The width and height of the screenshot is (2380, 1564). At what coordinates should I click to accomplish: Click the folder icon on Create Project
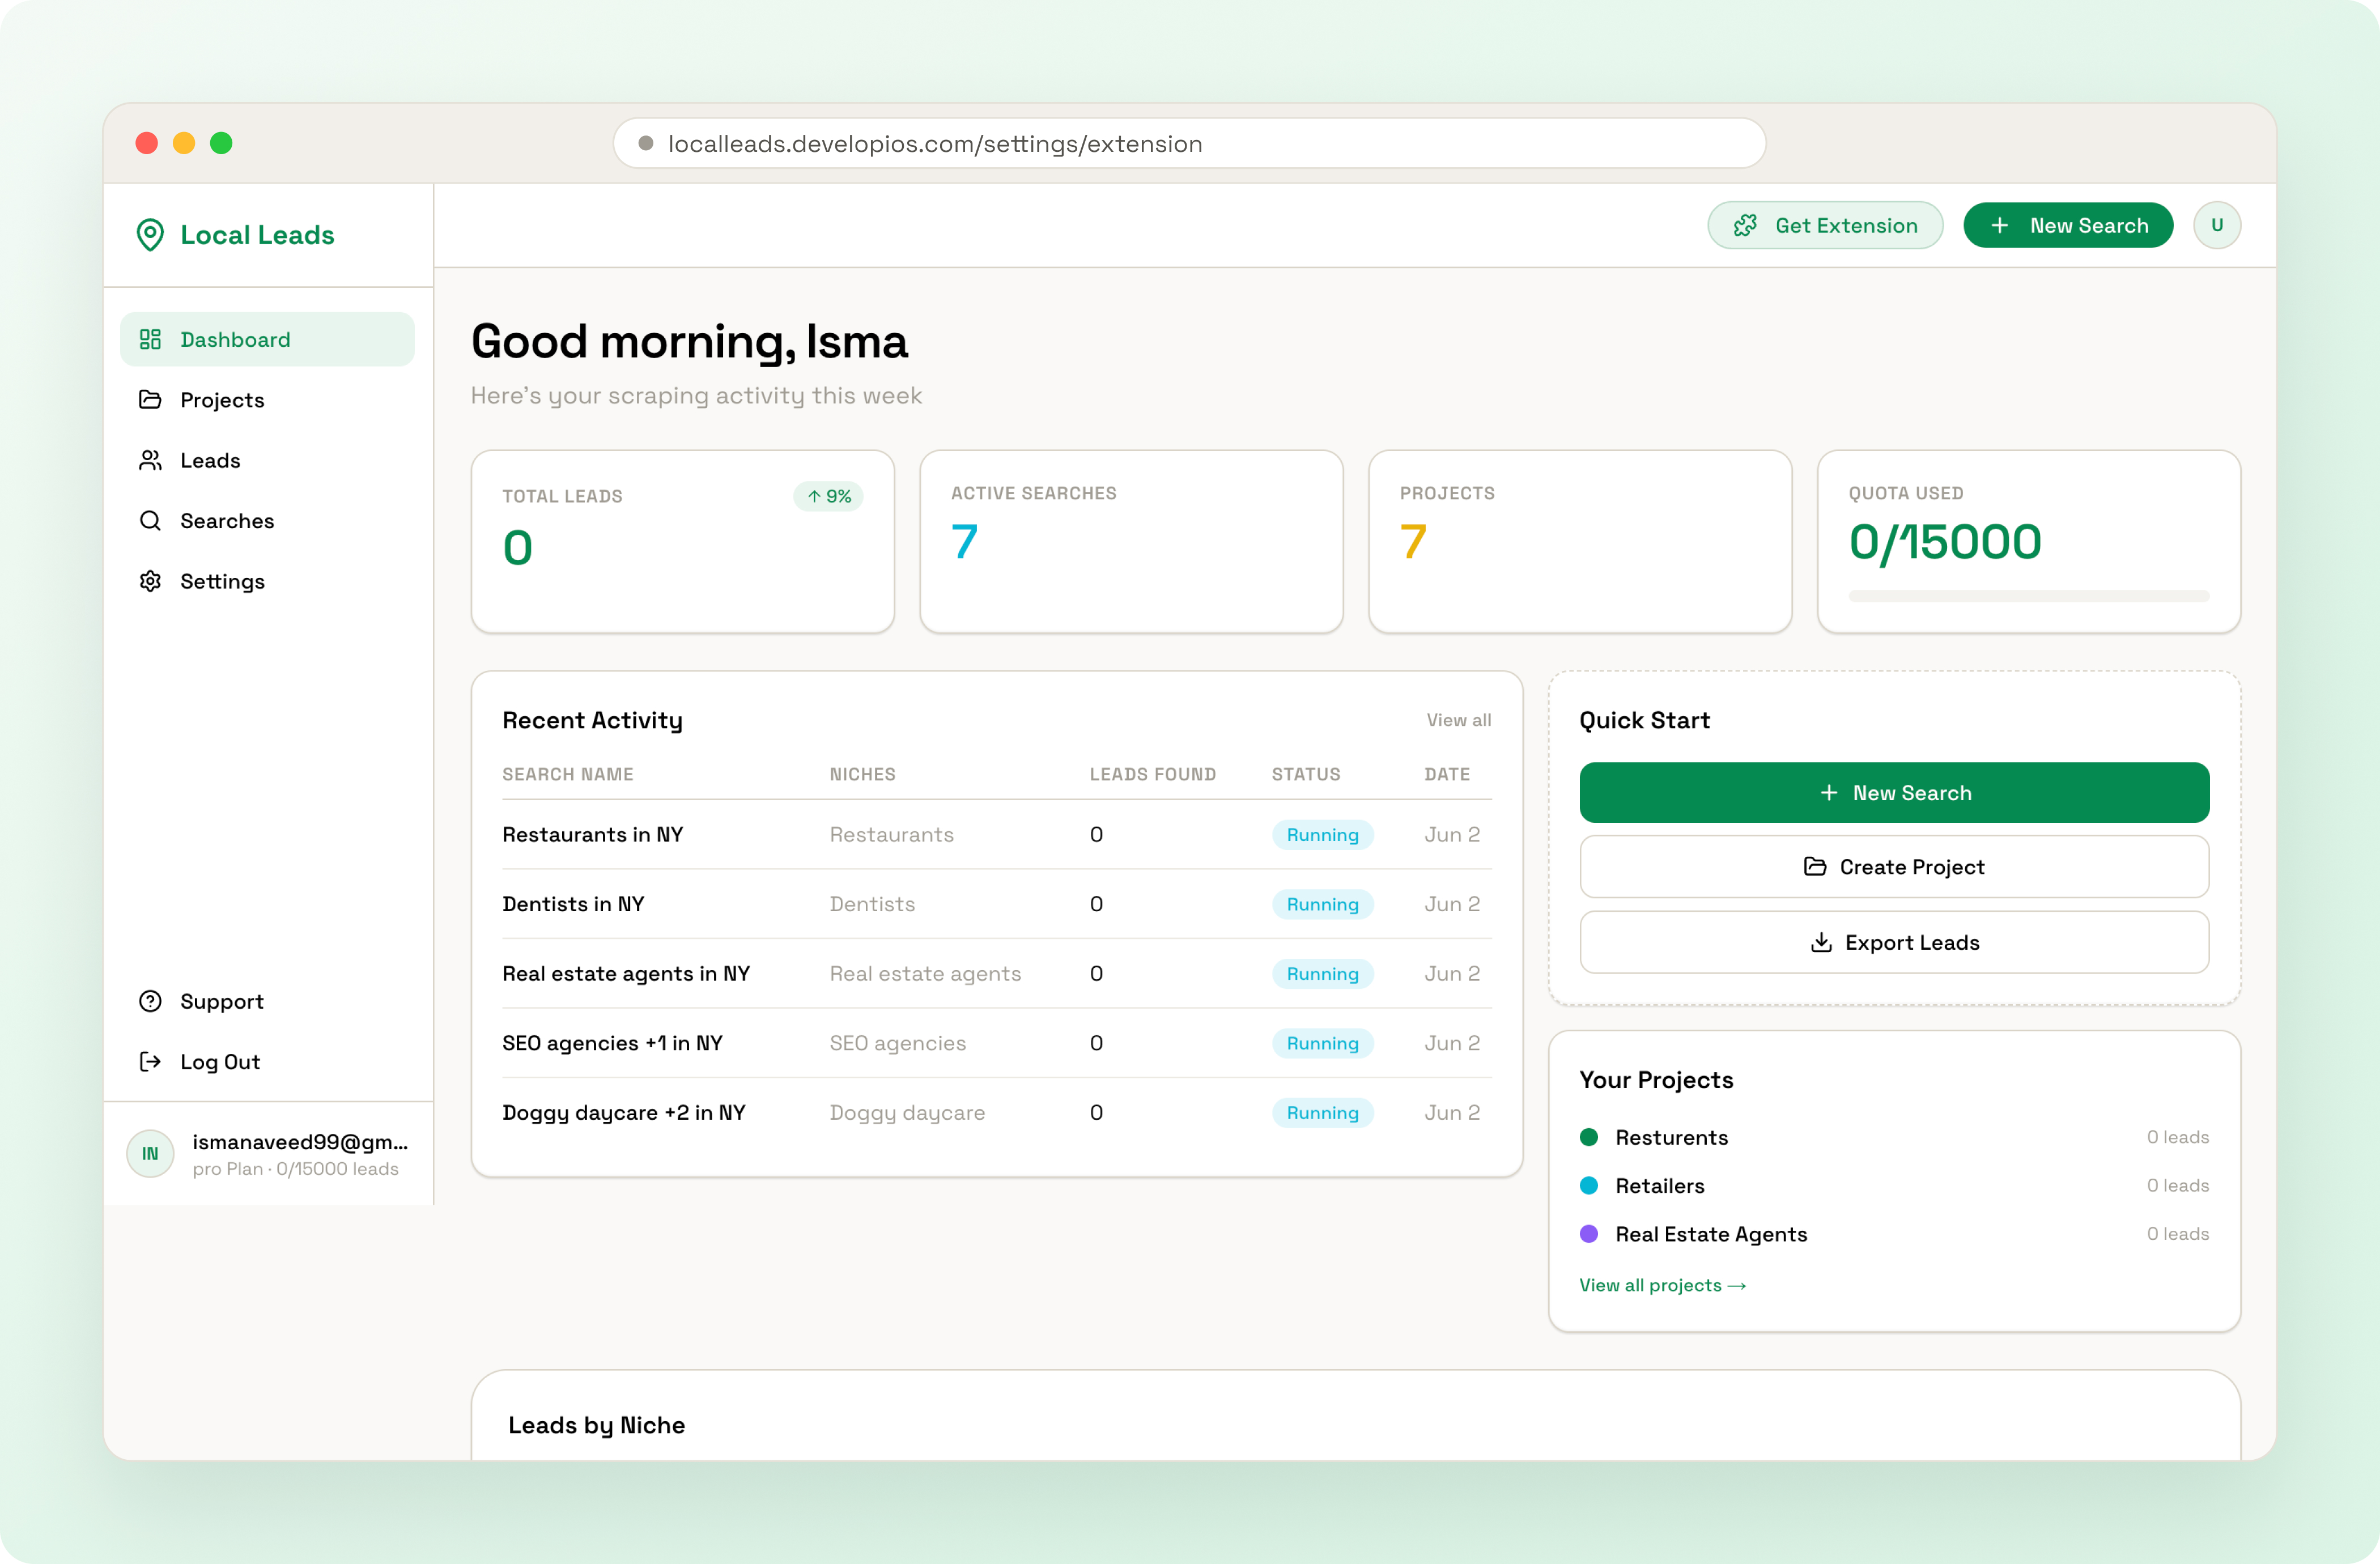1815,867
